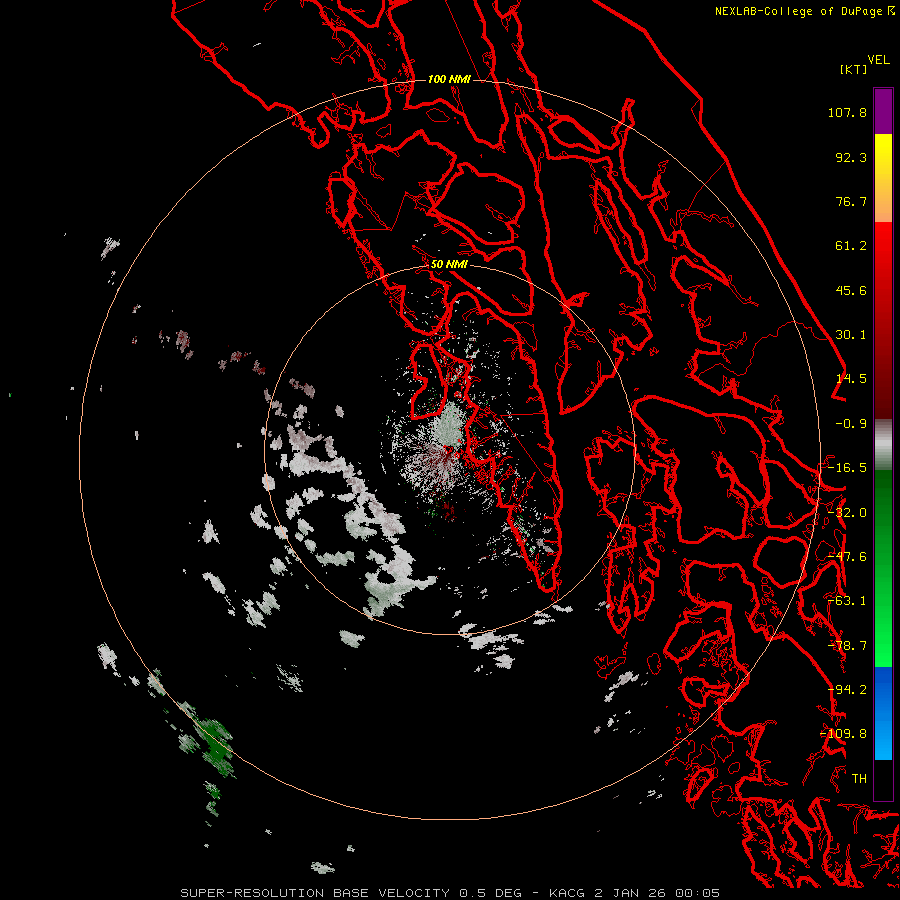Click the NEXLAB-College of DuPage credit text

click(x=800, y=11)
